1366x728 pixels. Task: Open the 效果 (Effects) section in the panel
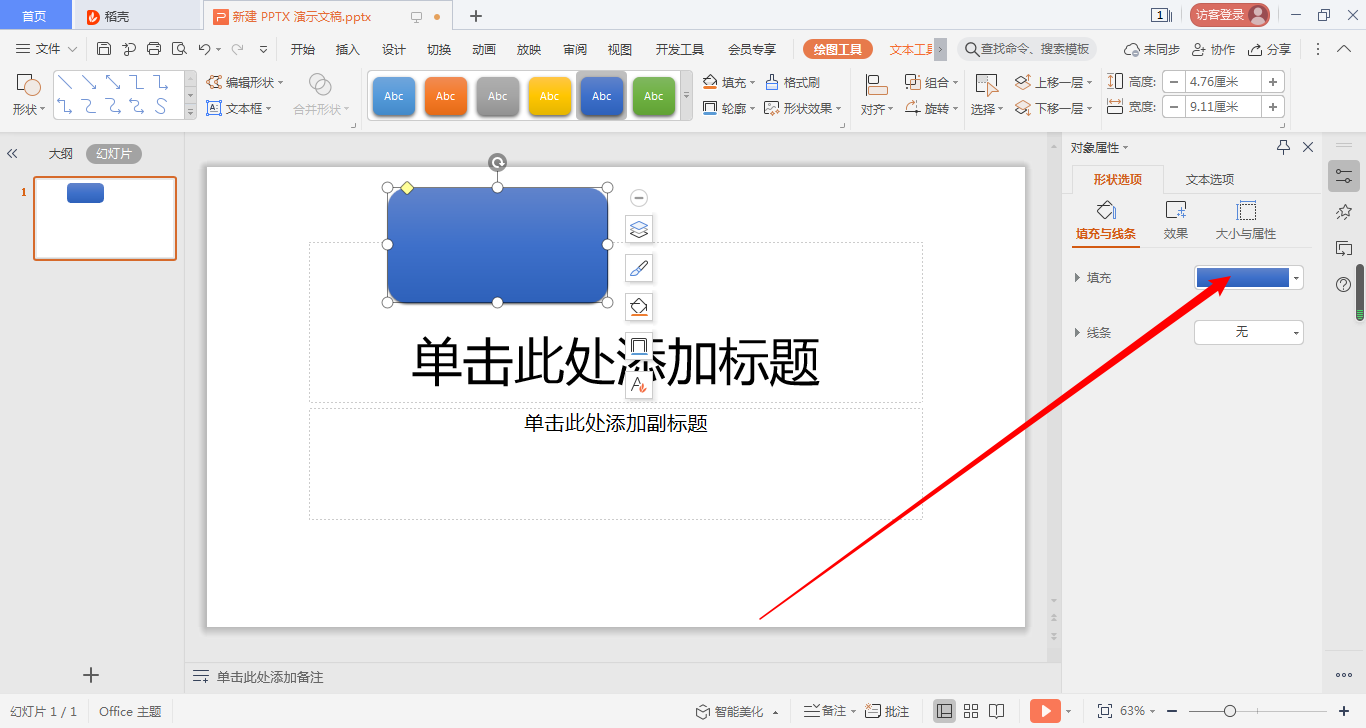click(1176, 221)
